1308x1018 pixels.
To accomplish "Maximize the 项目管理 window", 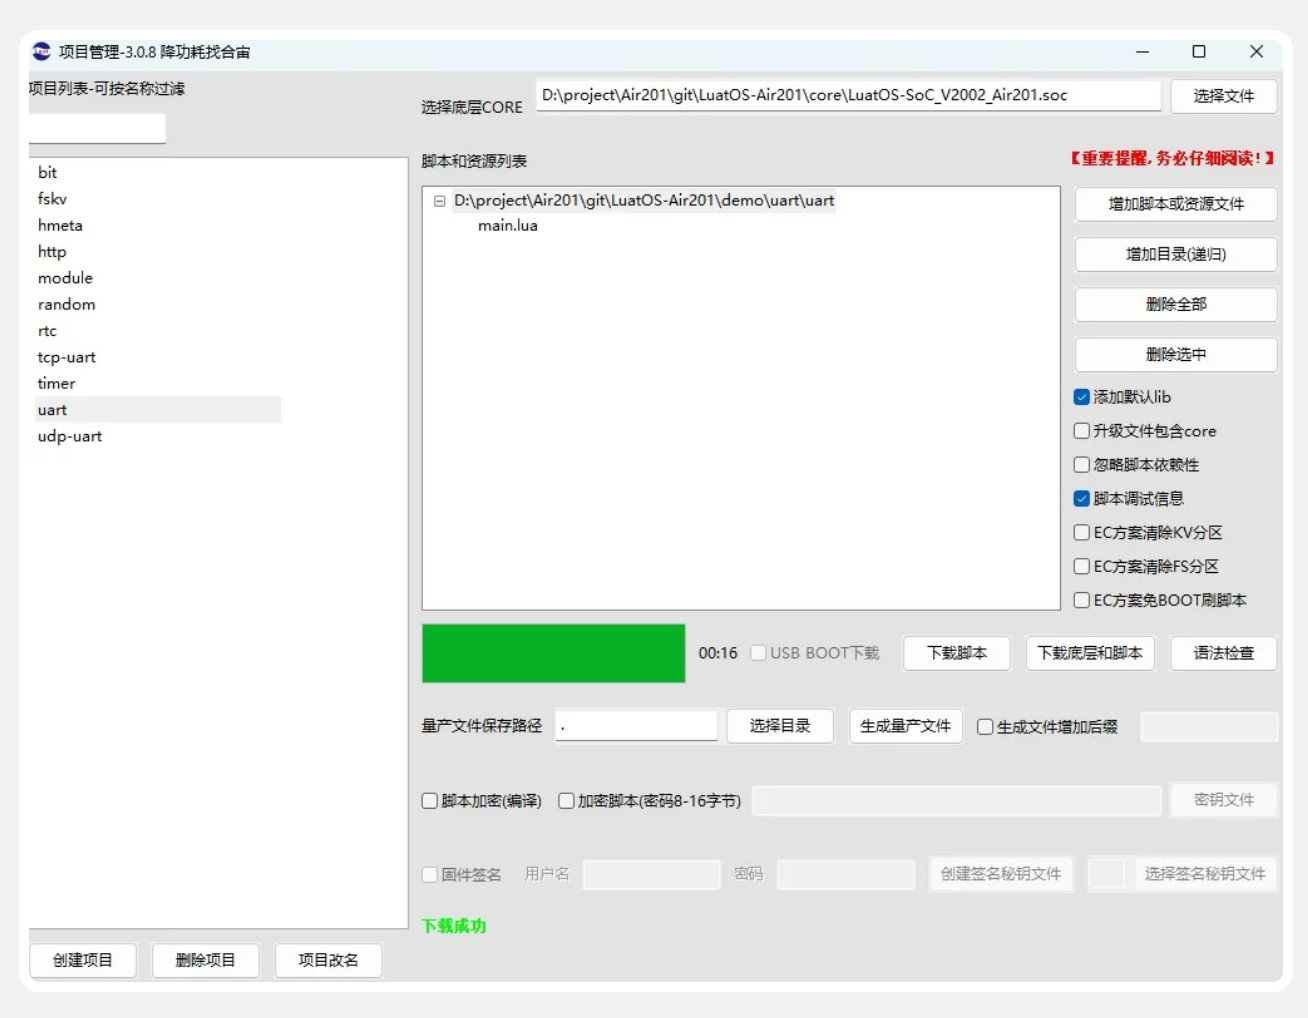I will point(1199,52).
